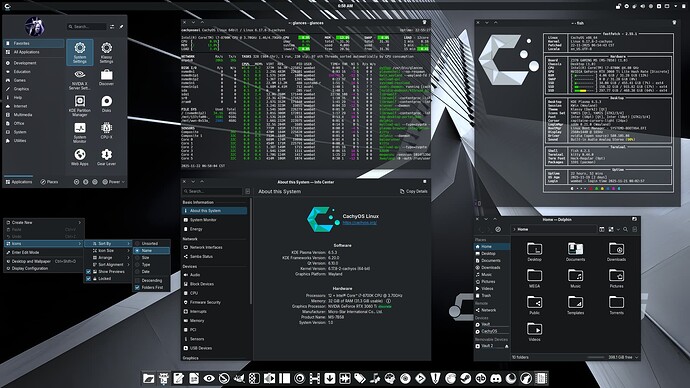Viewport: 690px width, 388px height.
Task: Click Copy Details button in Info Center
Action: (414, 191)
